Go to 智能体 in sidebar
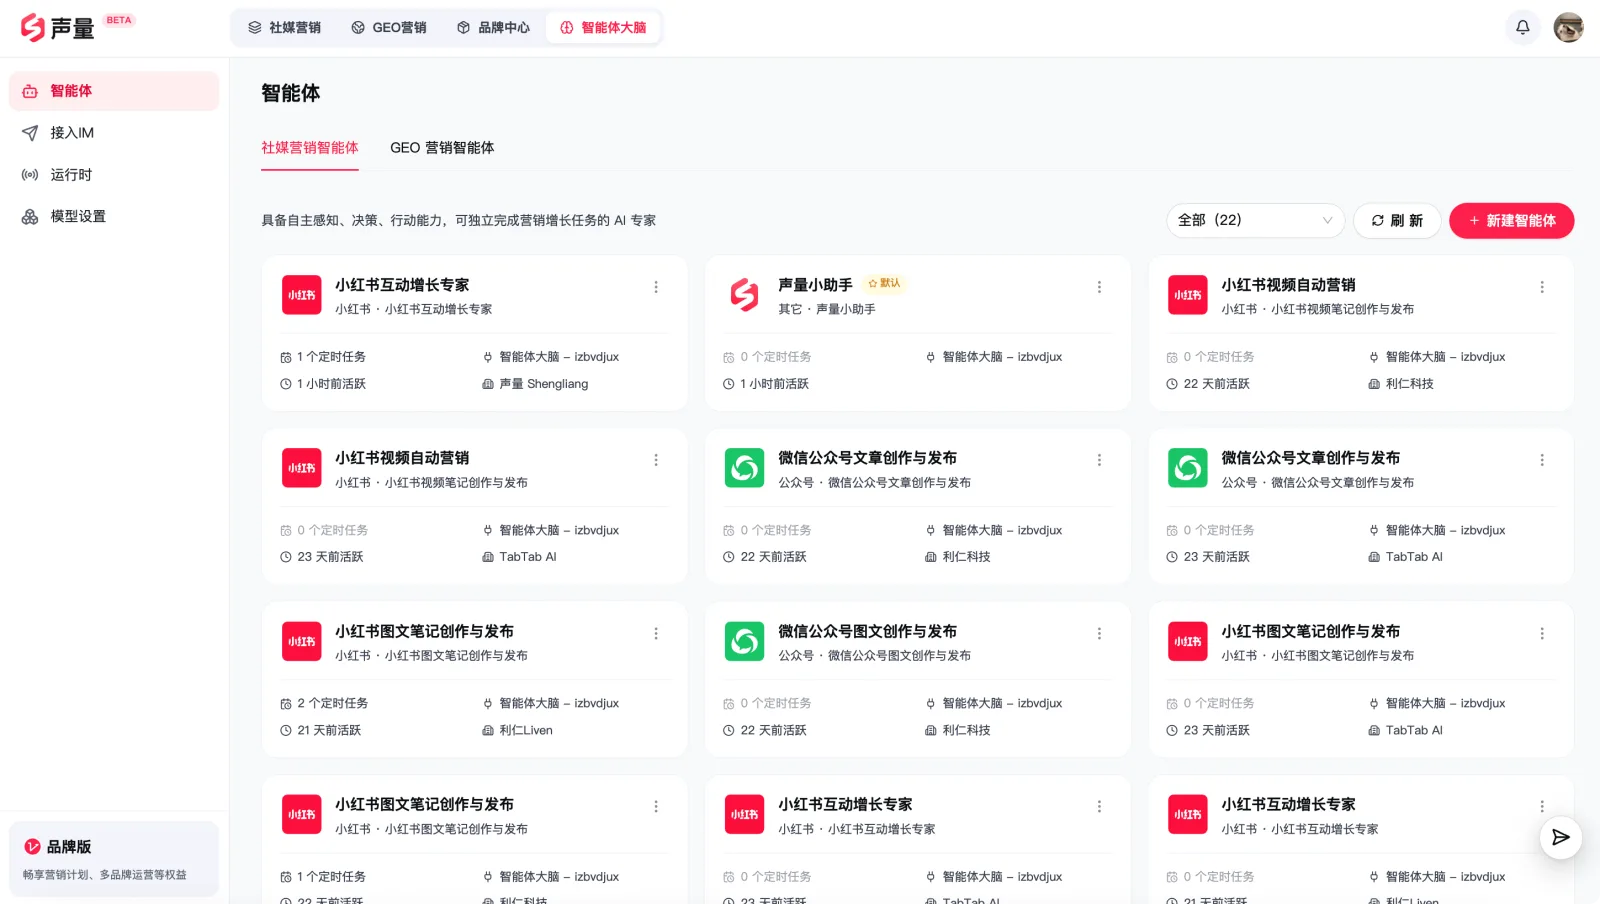The height and width of the screenshot is (904, 1600). coord(114,91)
